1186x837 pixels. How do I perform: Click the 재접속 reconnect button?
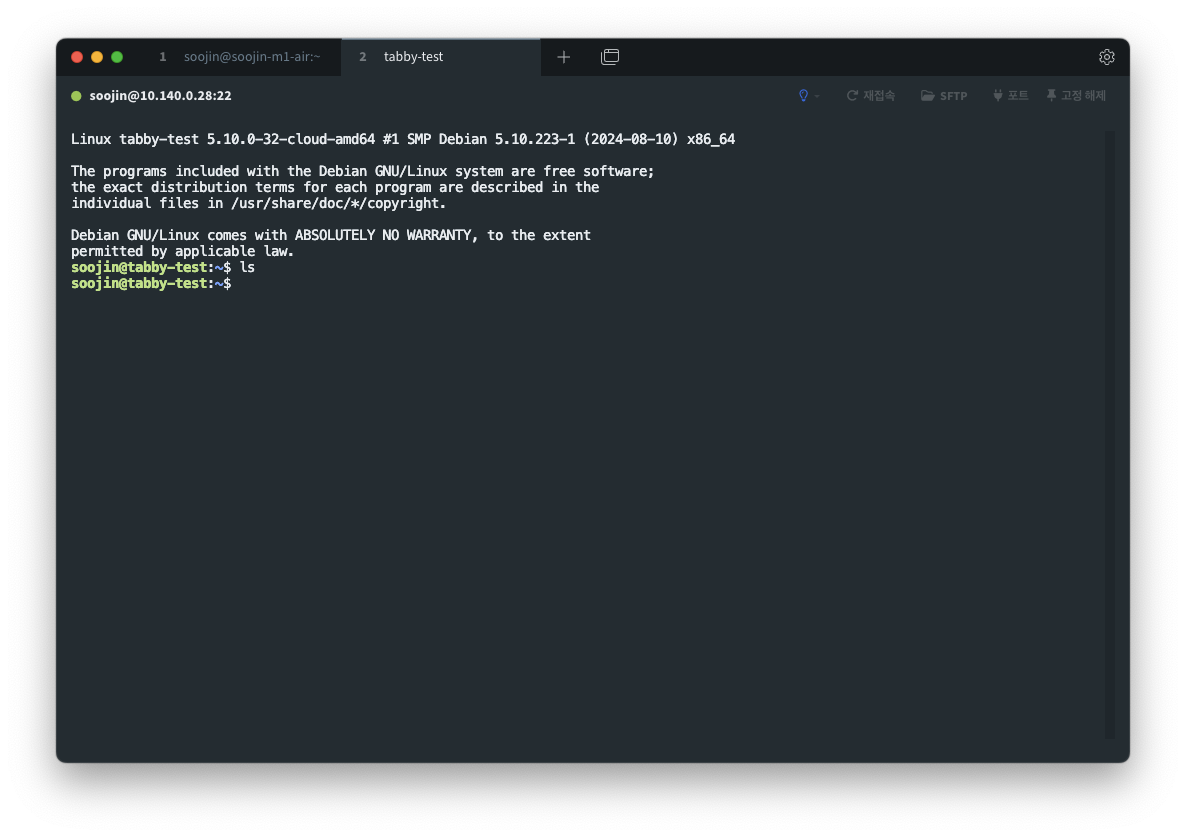(x=871, y=95)
